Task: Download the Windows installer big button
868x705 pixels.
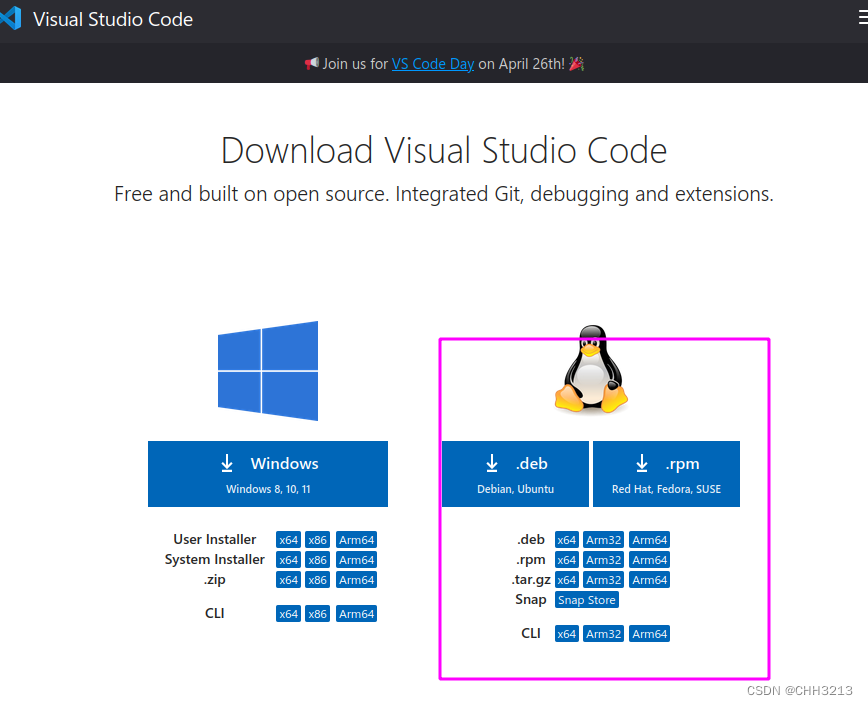Action: pyautogui.click(x=268, y=474)
